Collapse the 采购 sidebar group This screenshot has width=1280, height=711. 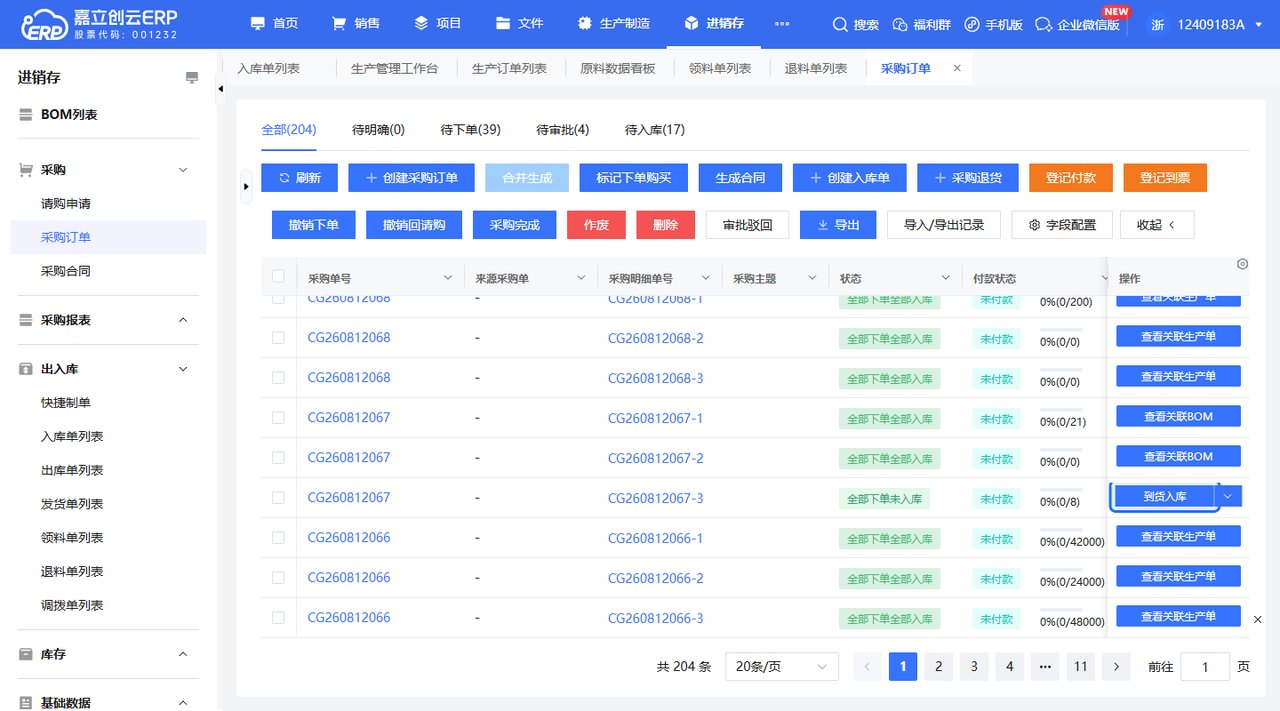(x=183, y=170)
